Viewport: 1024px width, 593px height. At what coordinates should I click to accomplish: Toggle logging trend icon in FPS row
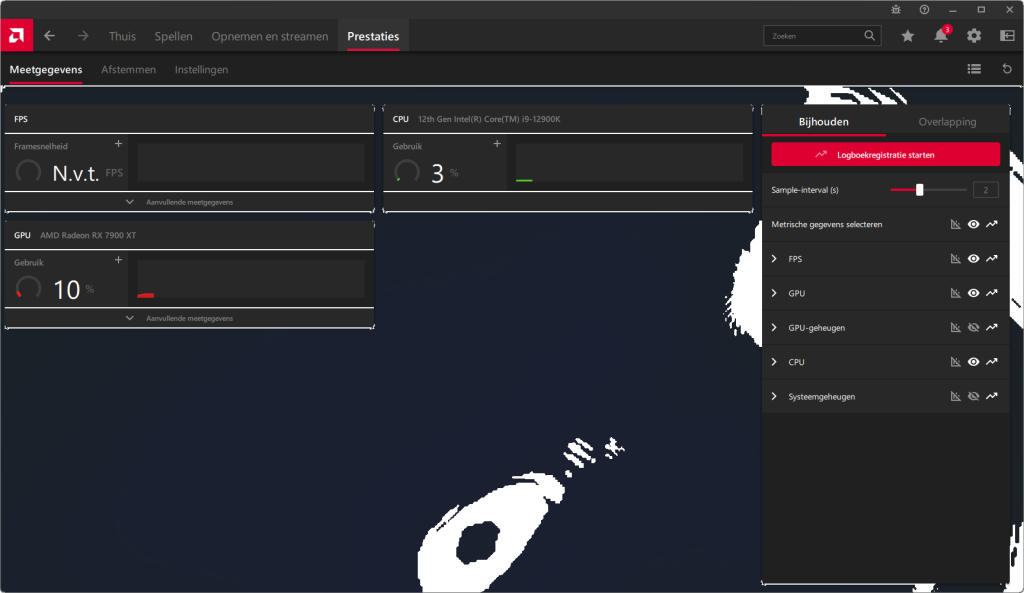pyautogui.click(x=992, y=259)
